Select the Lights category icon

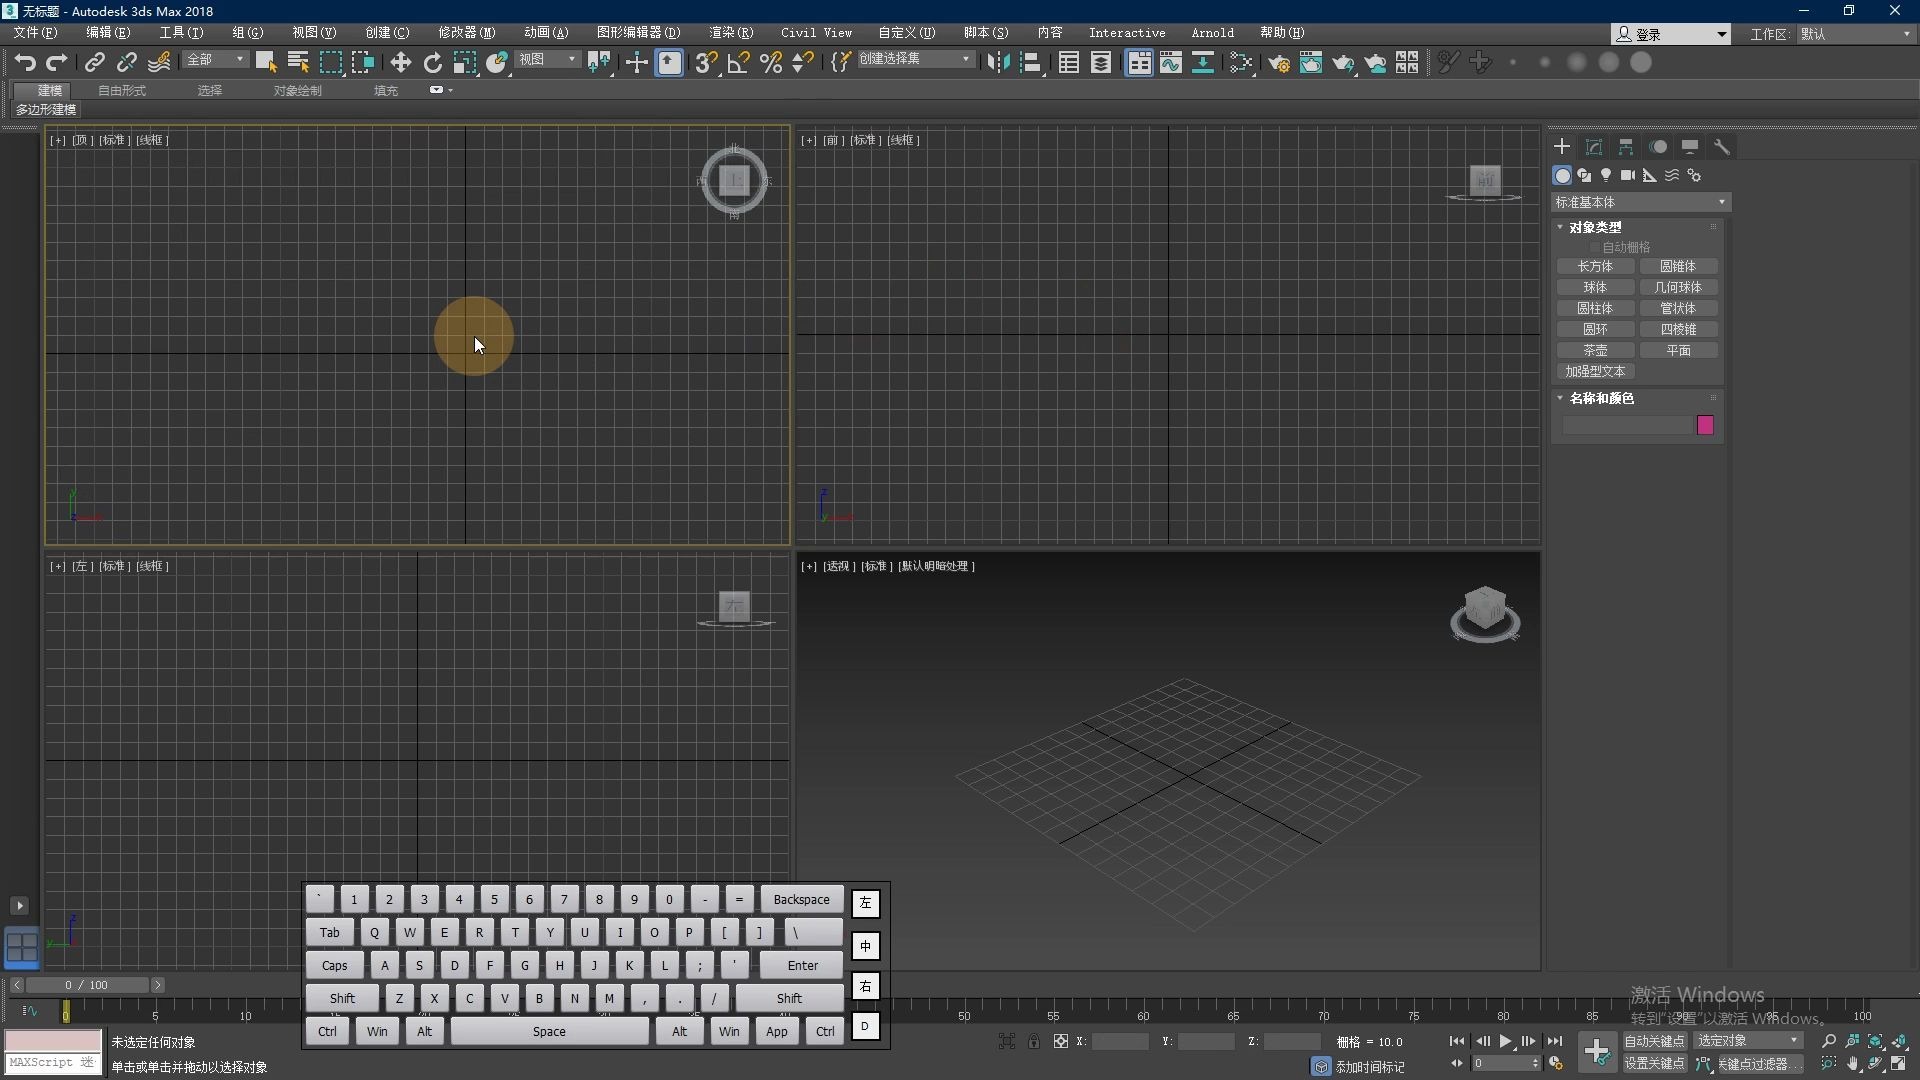click(x=1606, y=175)
